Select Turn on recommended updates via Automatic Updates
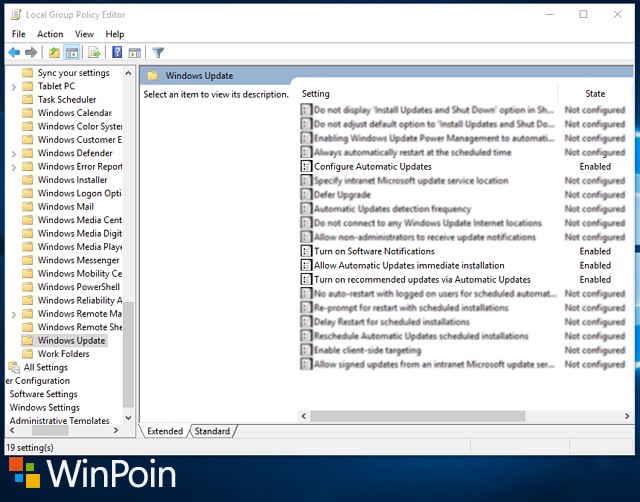The width and height of the screenshot is (640, 502). click(x=422, y=280)
